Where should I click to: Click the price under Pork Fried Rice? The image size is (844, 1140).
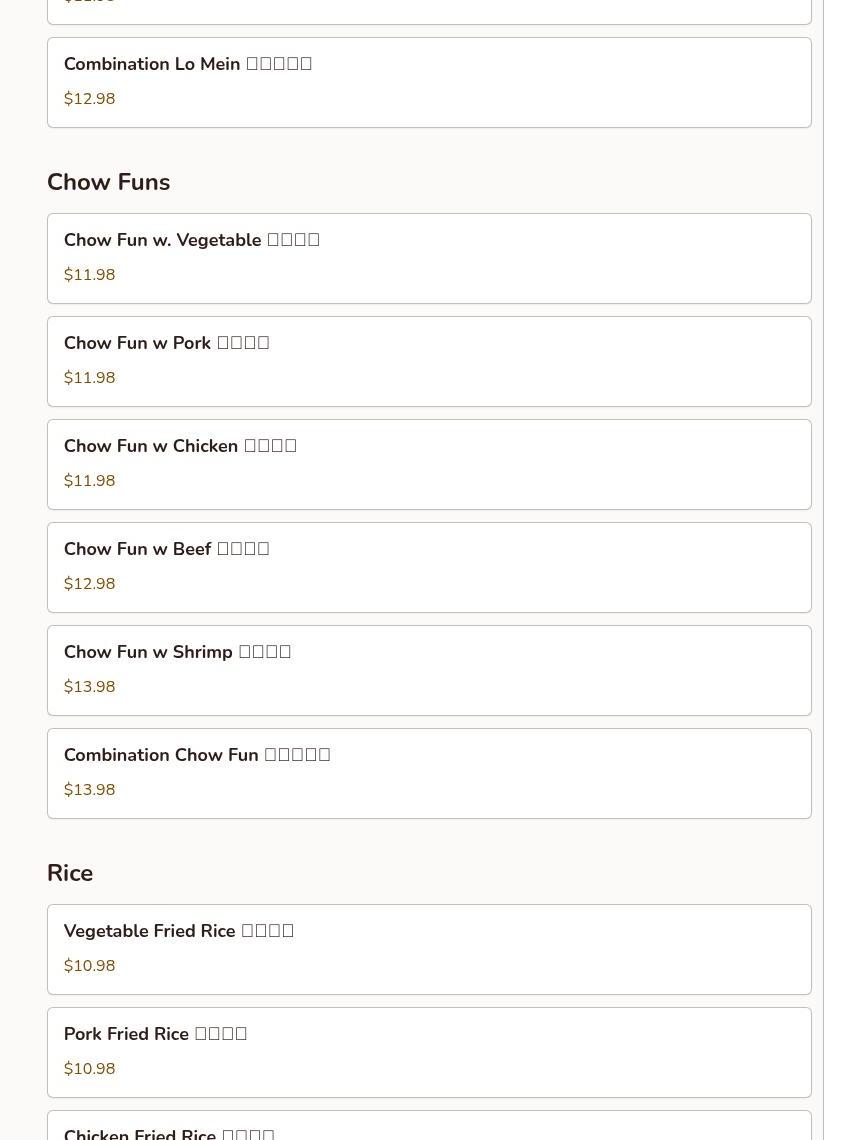pos(90,1069)
